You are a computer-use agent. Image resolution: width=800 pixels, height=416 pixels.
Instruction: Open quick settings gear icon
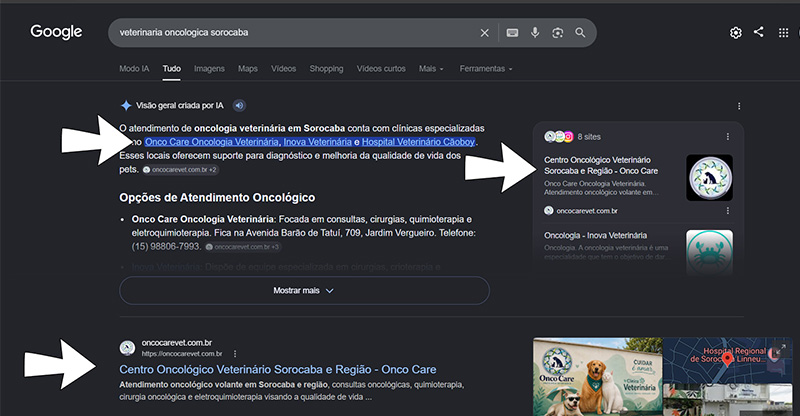736,33
